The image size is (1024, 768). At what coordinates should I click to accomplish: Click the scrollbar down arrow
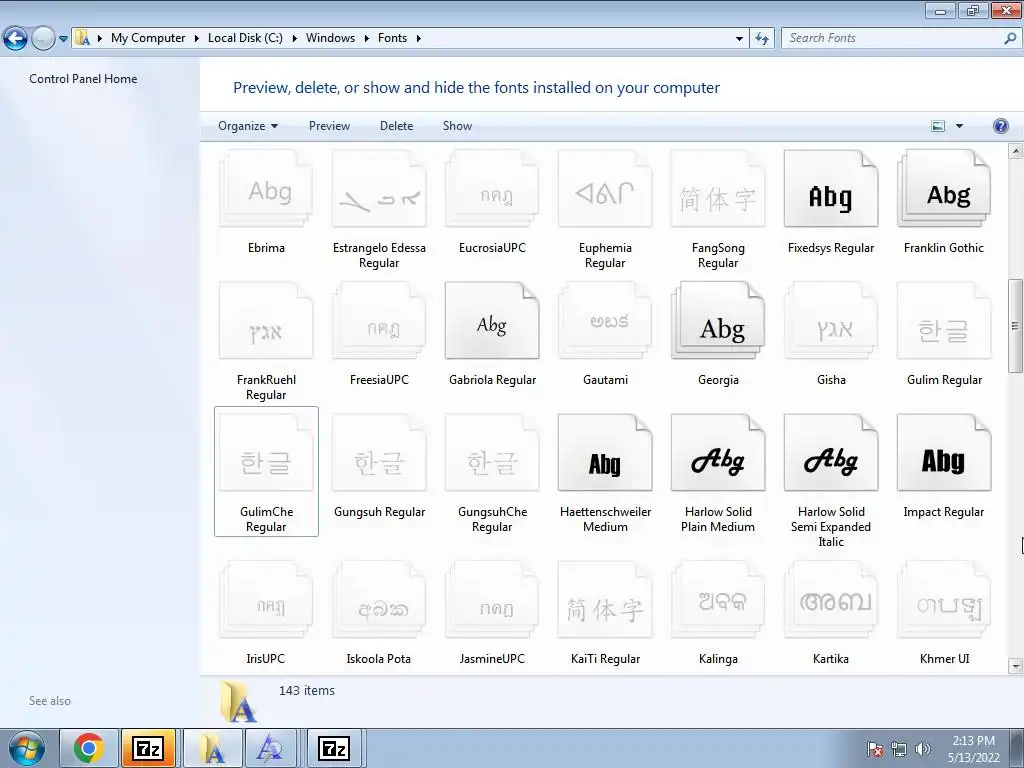pyautogui.click(x=1016, y=667)
